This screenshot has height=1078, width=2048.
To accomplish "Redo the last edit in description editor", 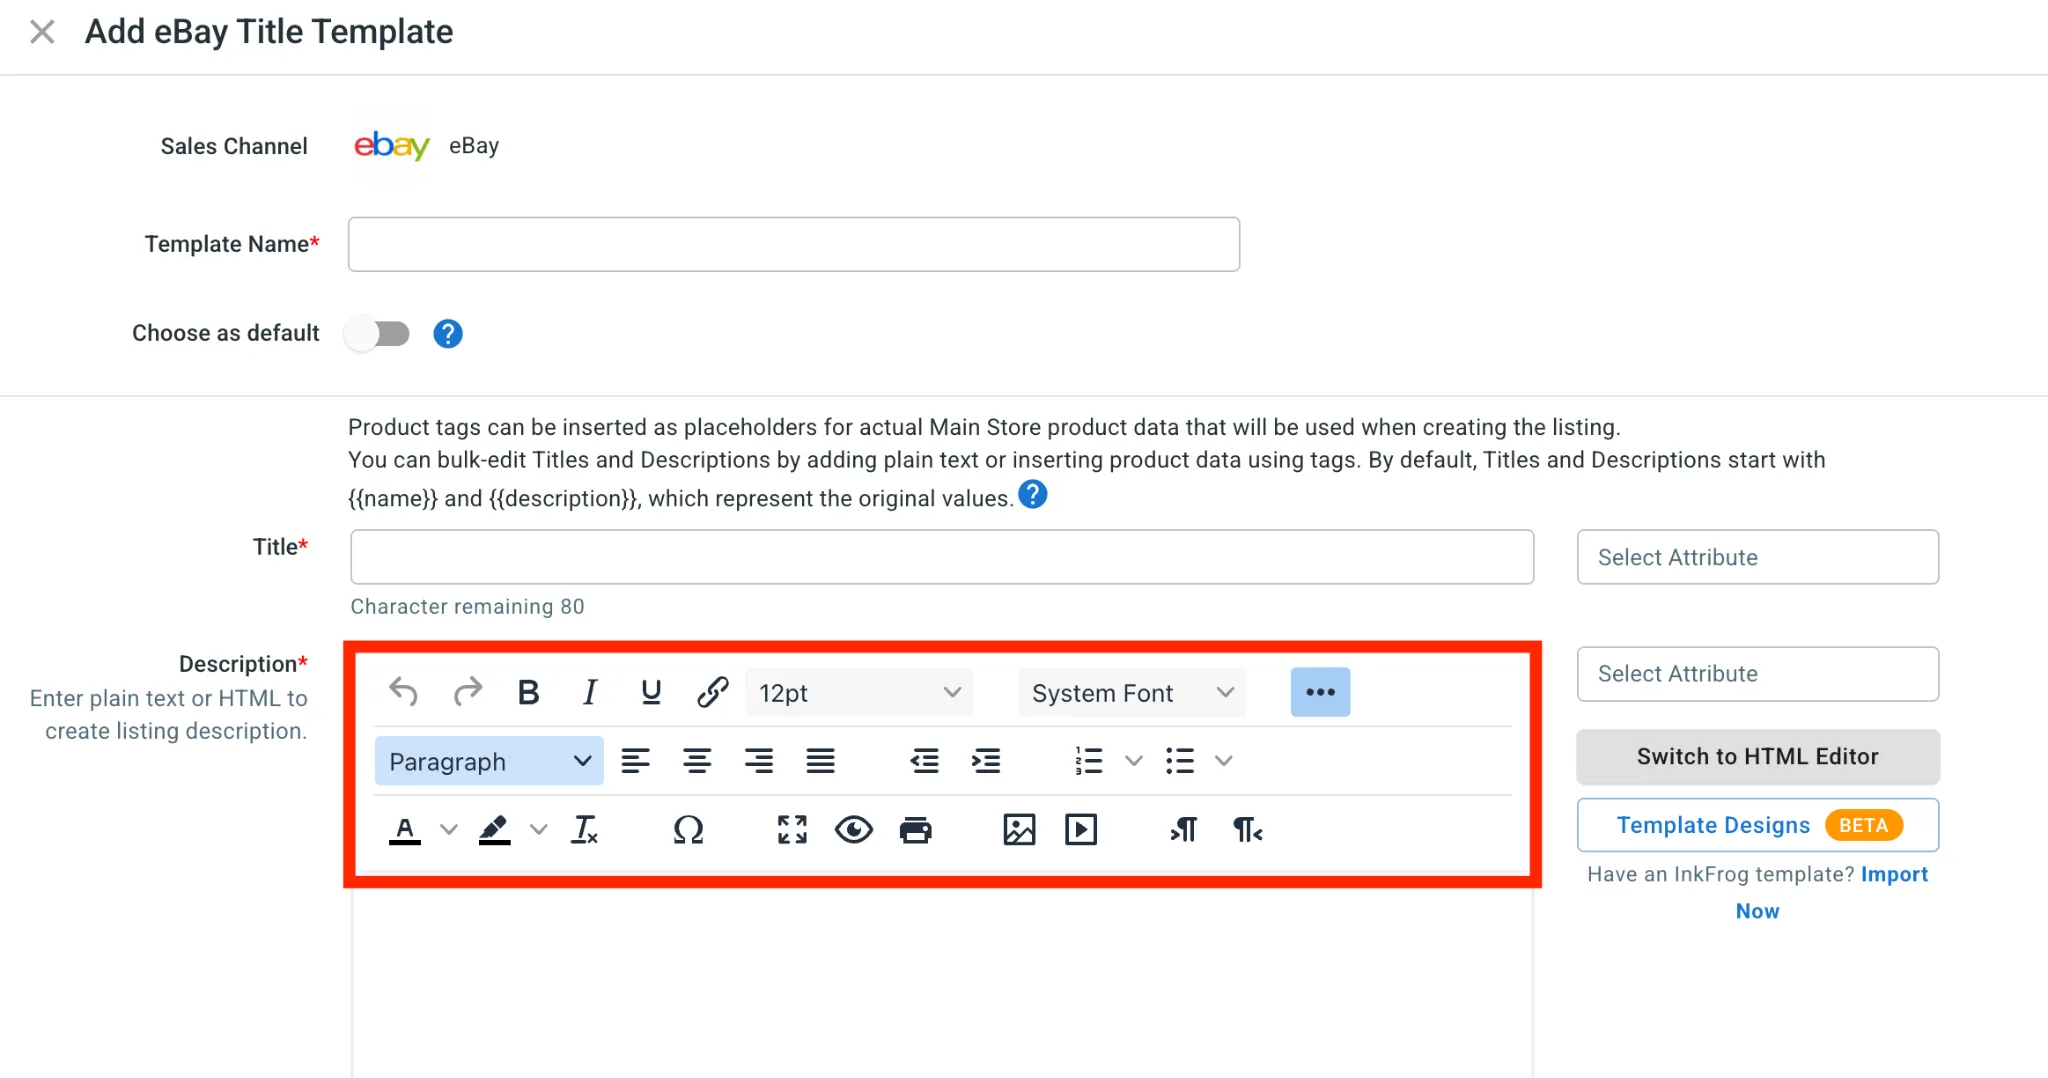I will pos(467,692).
